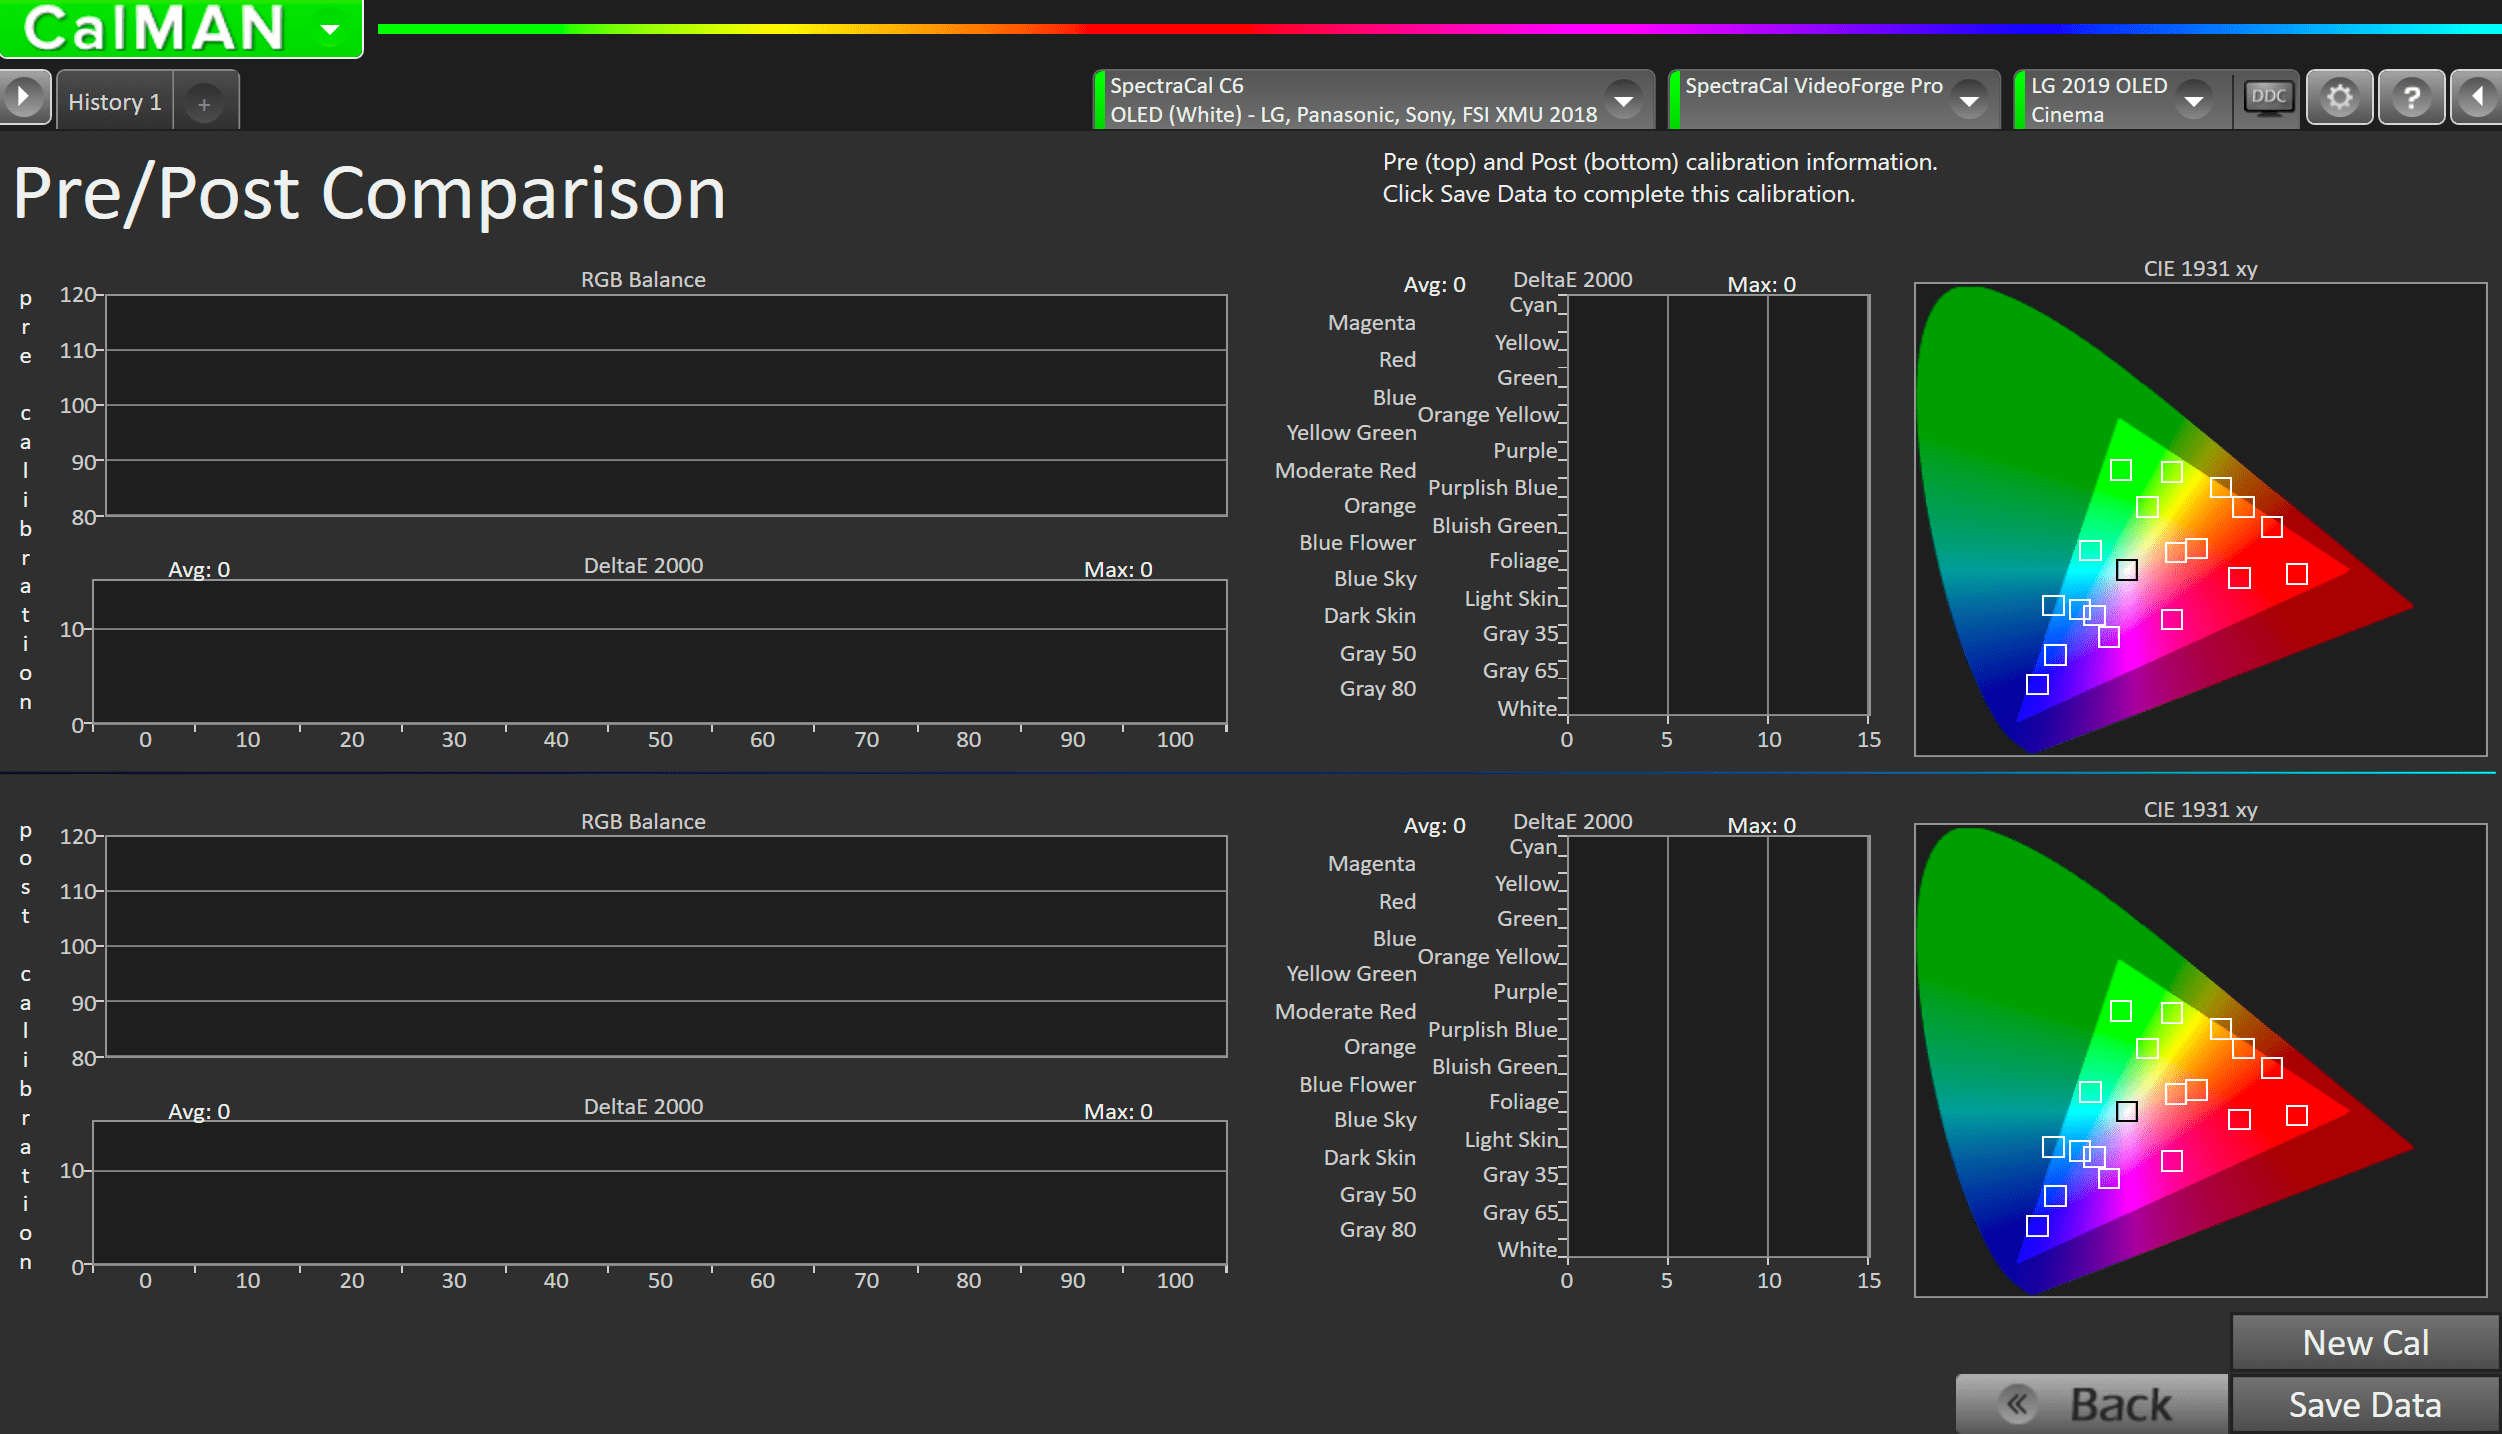This screenshot has width=2502, height=1434.
Task: Open the settings gear icon
Action: [x=2339, y=98]
